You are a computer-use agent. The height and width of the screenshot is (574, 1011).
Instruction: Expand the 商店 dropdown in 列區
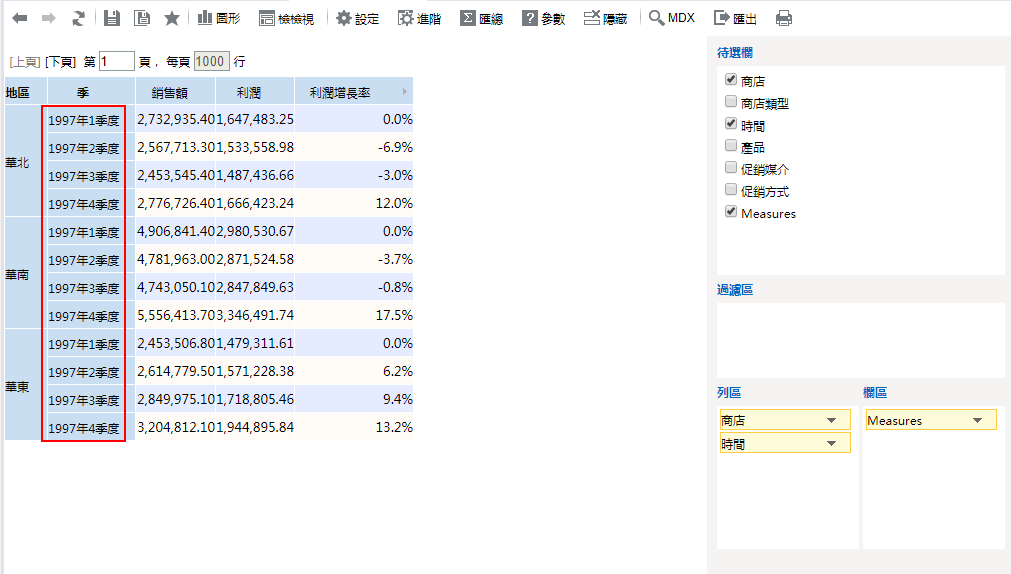coord(831,421)
